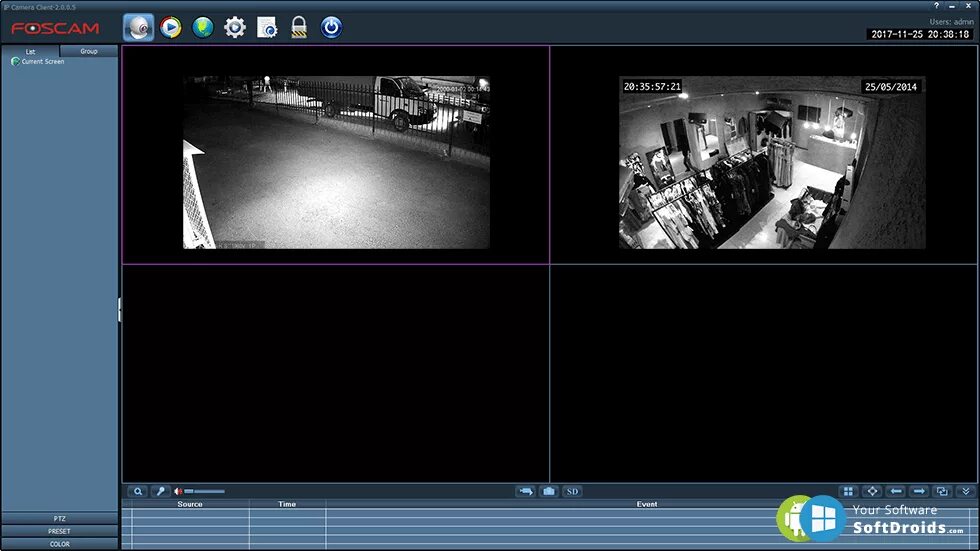Click the FOSCAM logo
Image resolution: width=980 pixels, height=551 pixels.
pyautogui.click(x=55, y=28)
